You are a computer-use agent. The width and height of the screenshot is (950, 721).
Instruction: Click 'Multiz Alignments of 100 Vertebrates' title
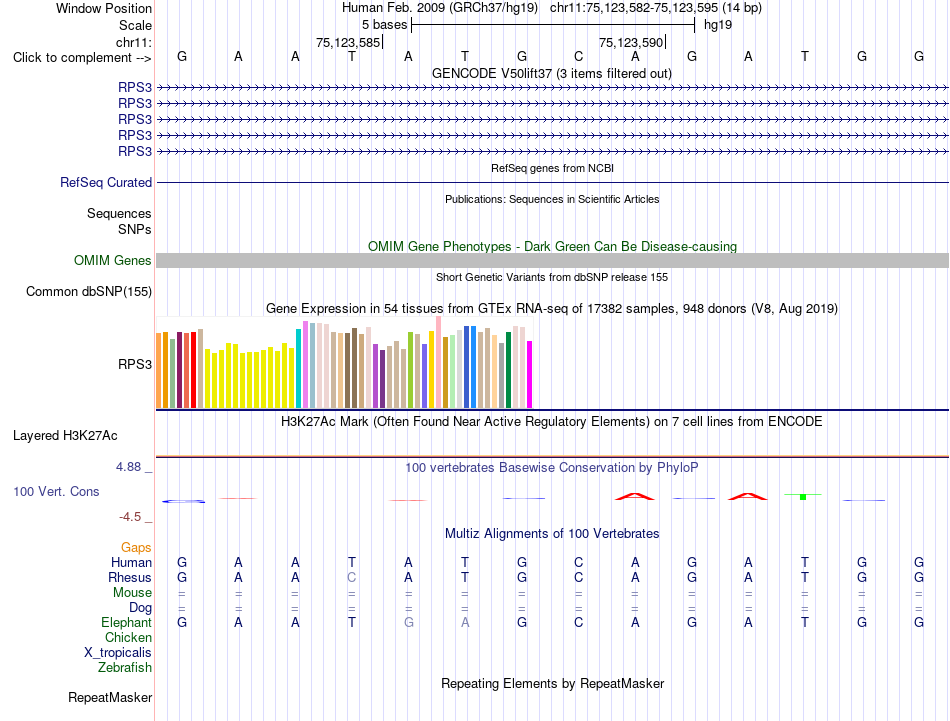point(552,533)
